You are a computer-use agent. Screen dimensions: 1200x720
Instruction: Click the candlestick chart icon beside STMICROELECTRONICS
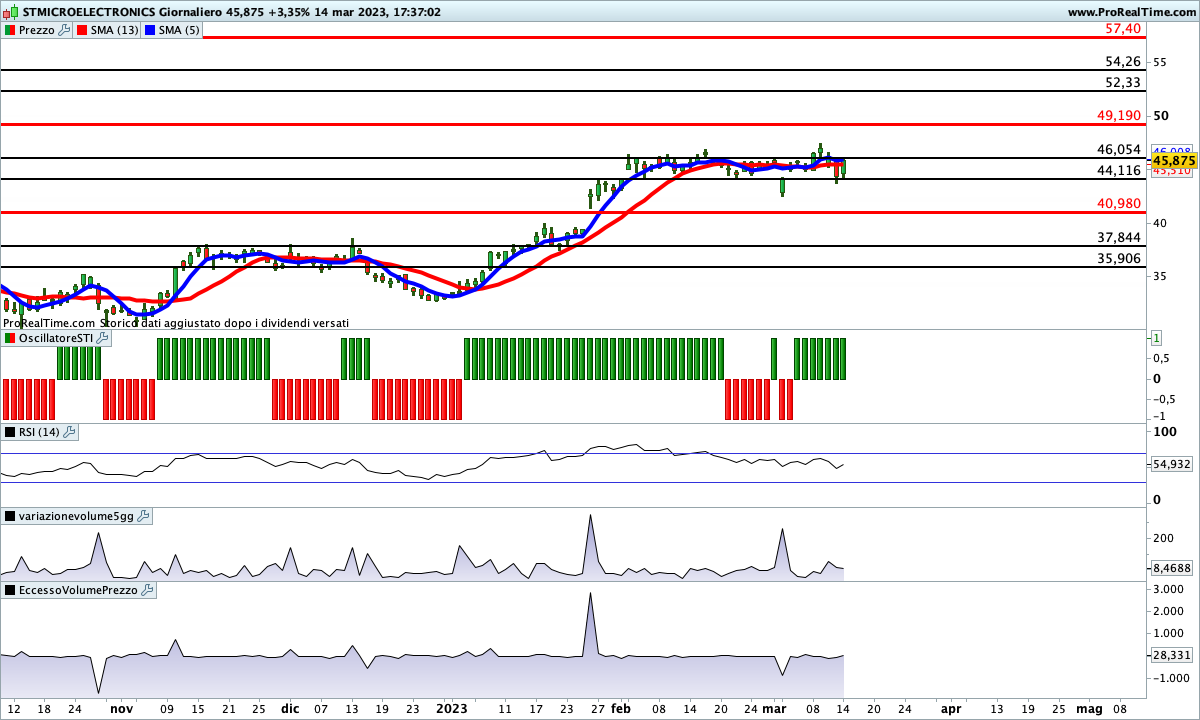click(10, 12)
